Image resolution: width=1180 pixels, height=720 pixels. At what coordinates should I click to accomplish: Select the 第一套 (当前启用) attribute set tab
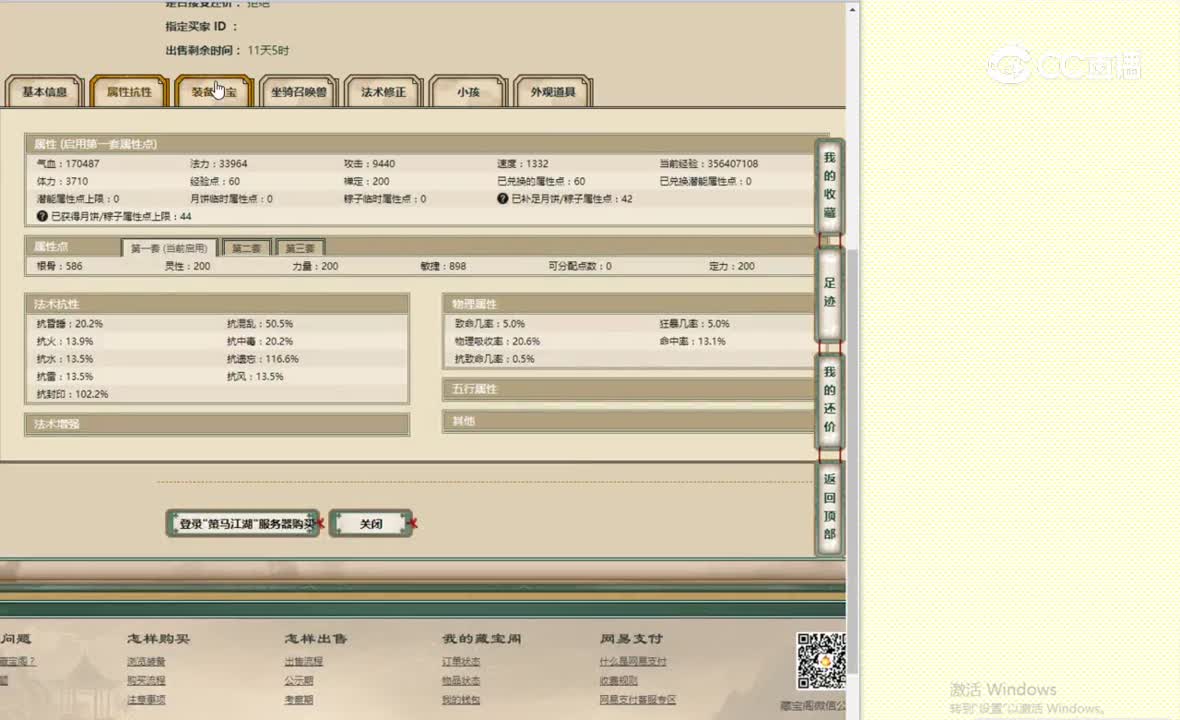coord(169,248)
